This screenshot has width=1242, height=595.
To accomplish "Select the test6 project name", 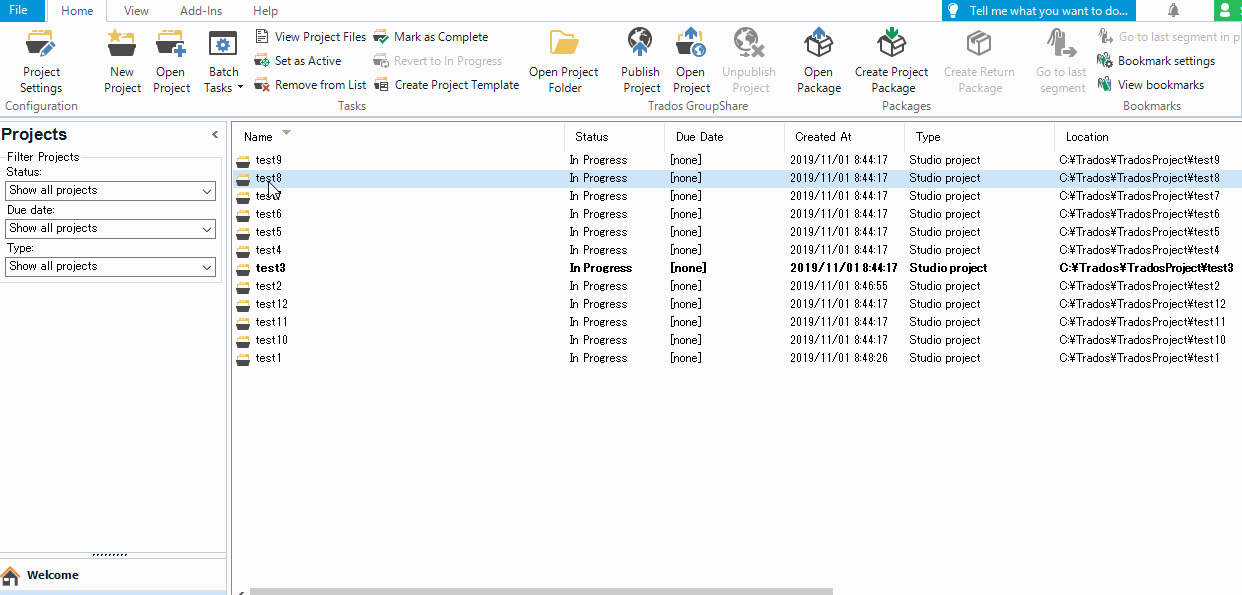I will [268, 214].
